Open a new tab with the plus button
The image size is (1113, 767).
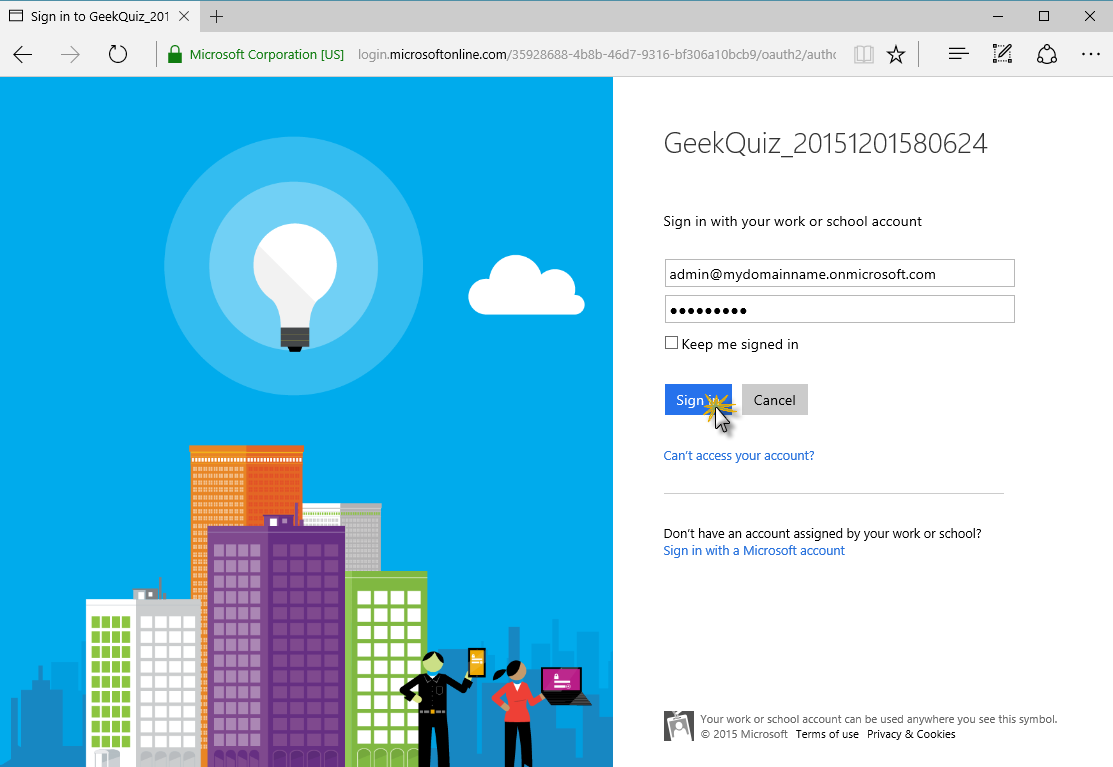(217, 16)
